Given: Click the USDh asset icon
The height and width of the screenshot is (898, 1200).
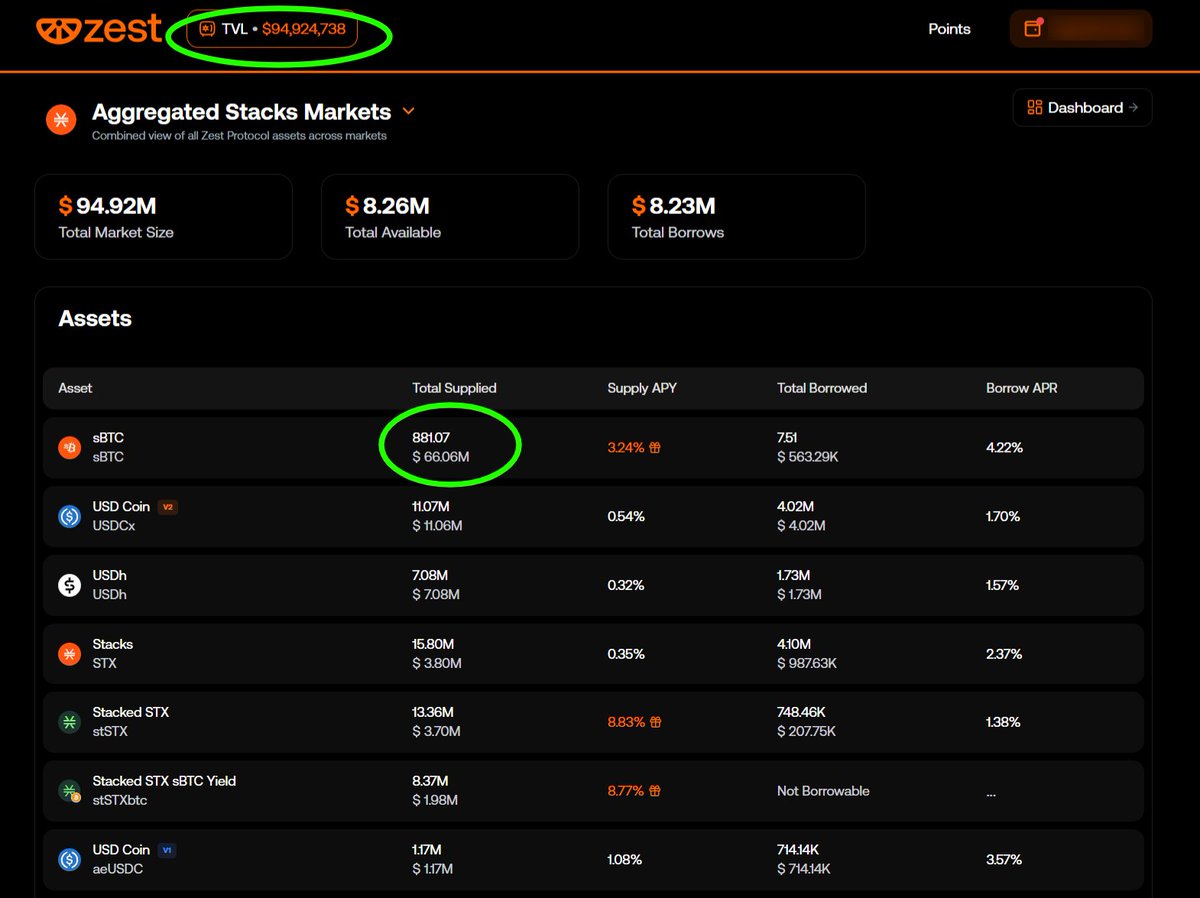Looking at the screenshot, I should click(69, 585).
